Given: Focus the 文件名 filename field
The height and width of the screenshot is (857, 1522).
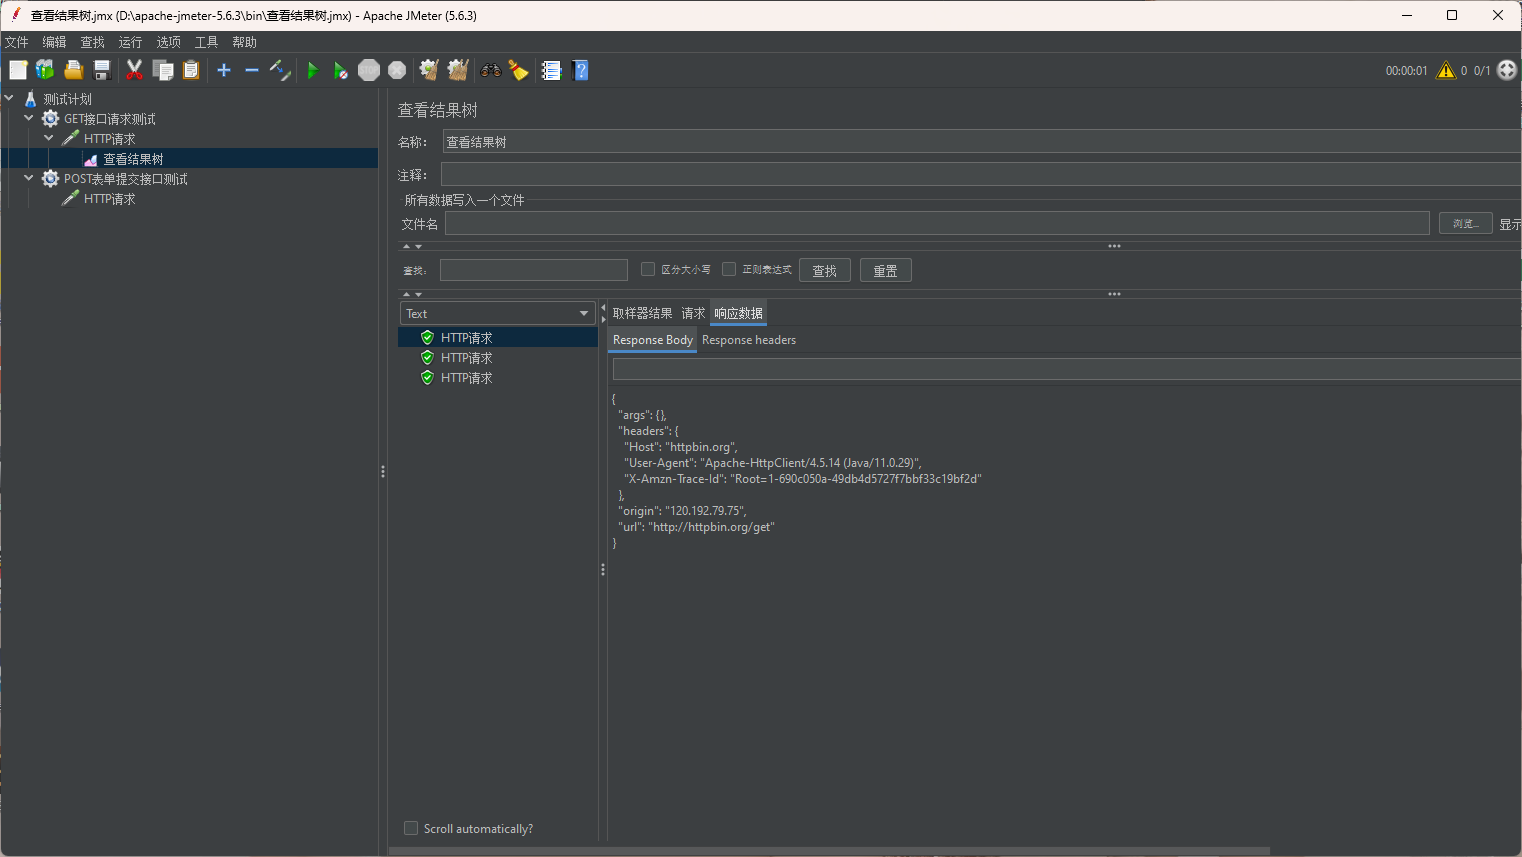Looking at the screenshot, I should 937,223.
